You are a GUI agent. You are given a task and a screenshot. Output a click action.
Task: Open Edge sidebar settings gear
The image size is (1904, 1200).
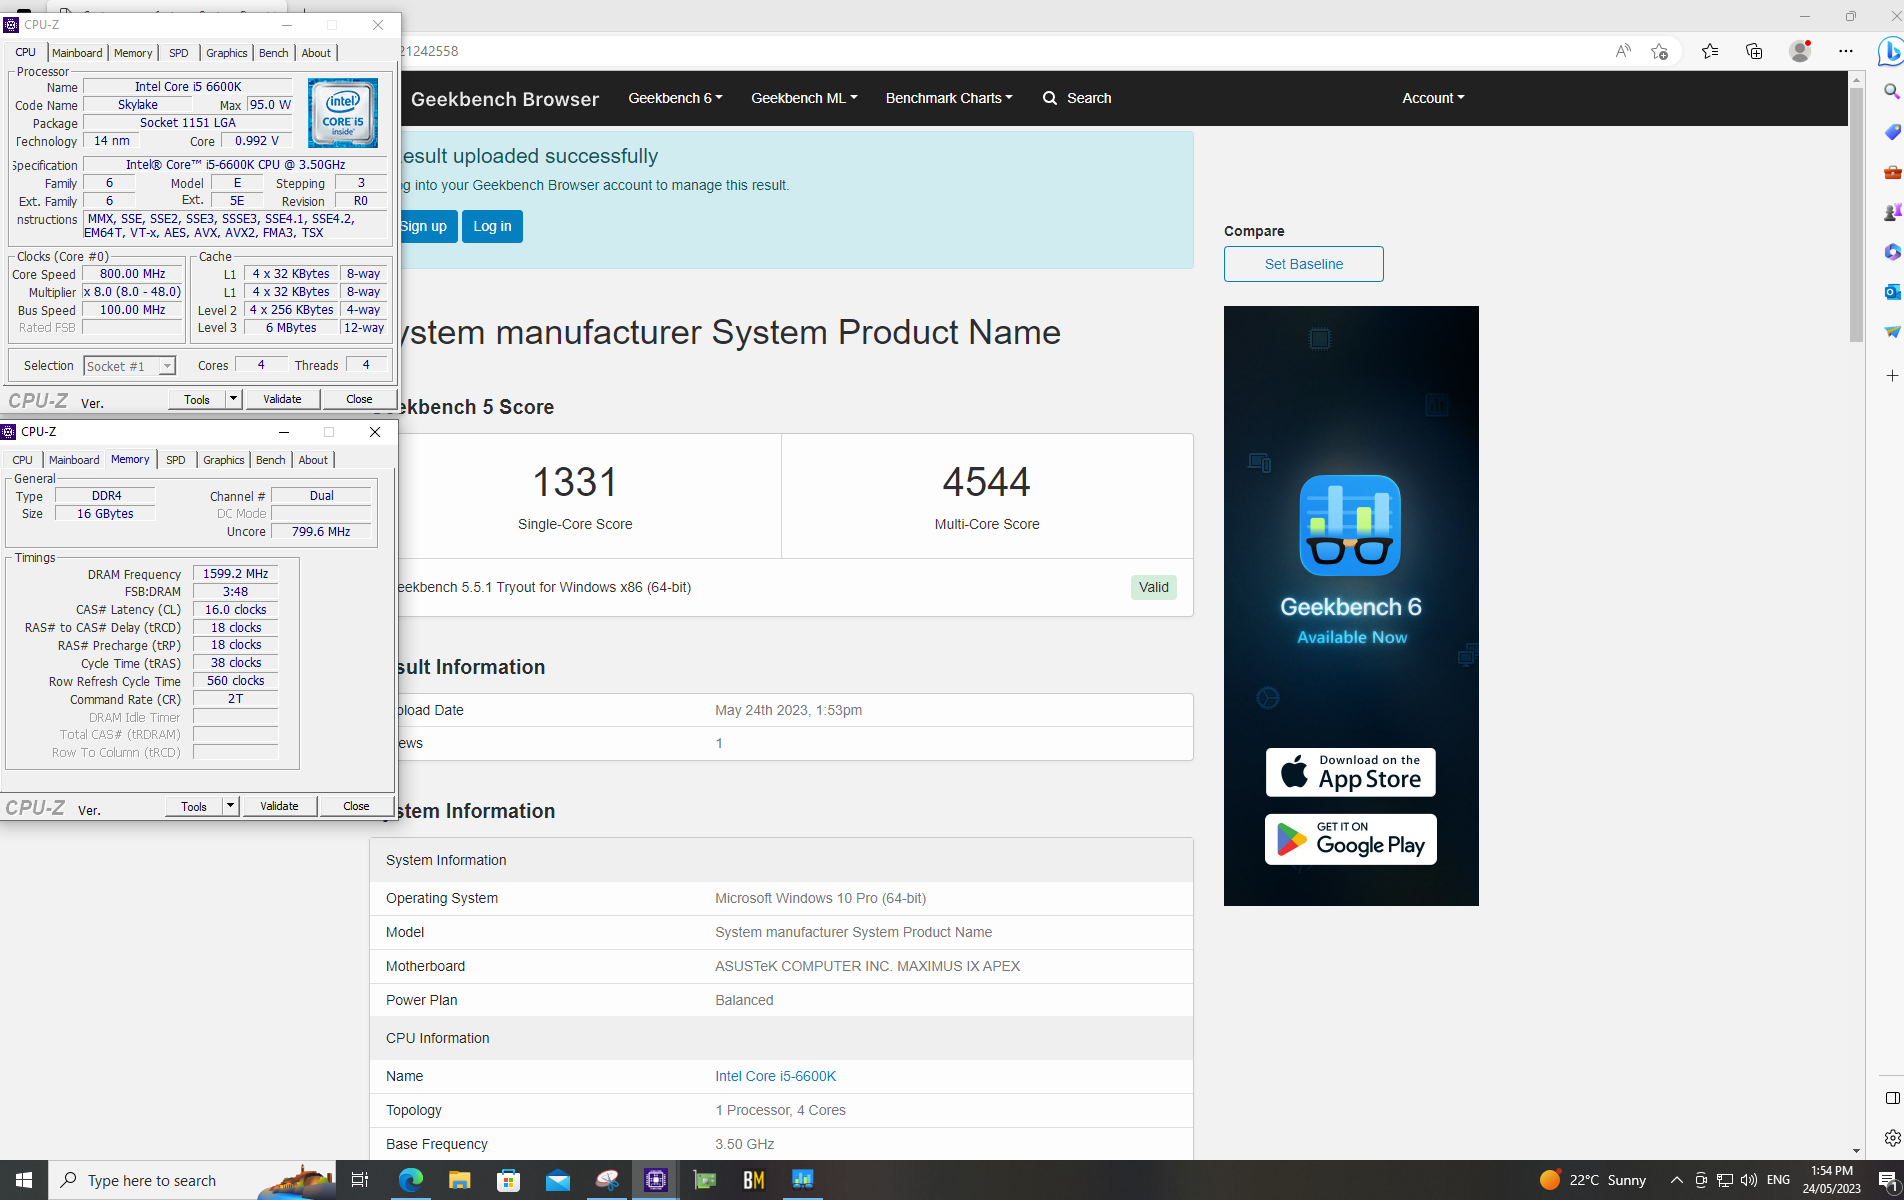click(1892, 1138)
